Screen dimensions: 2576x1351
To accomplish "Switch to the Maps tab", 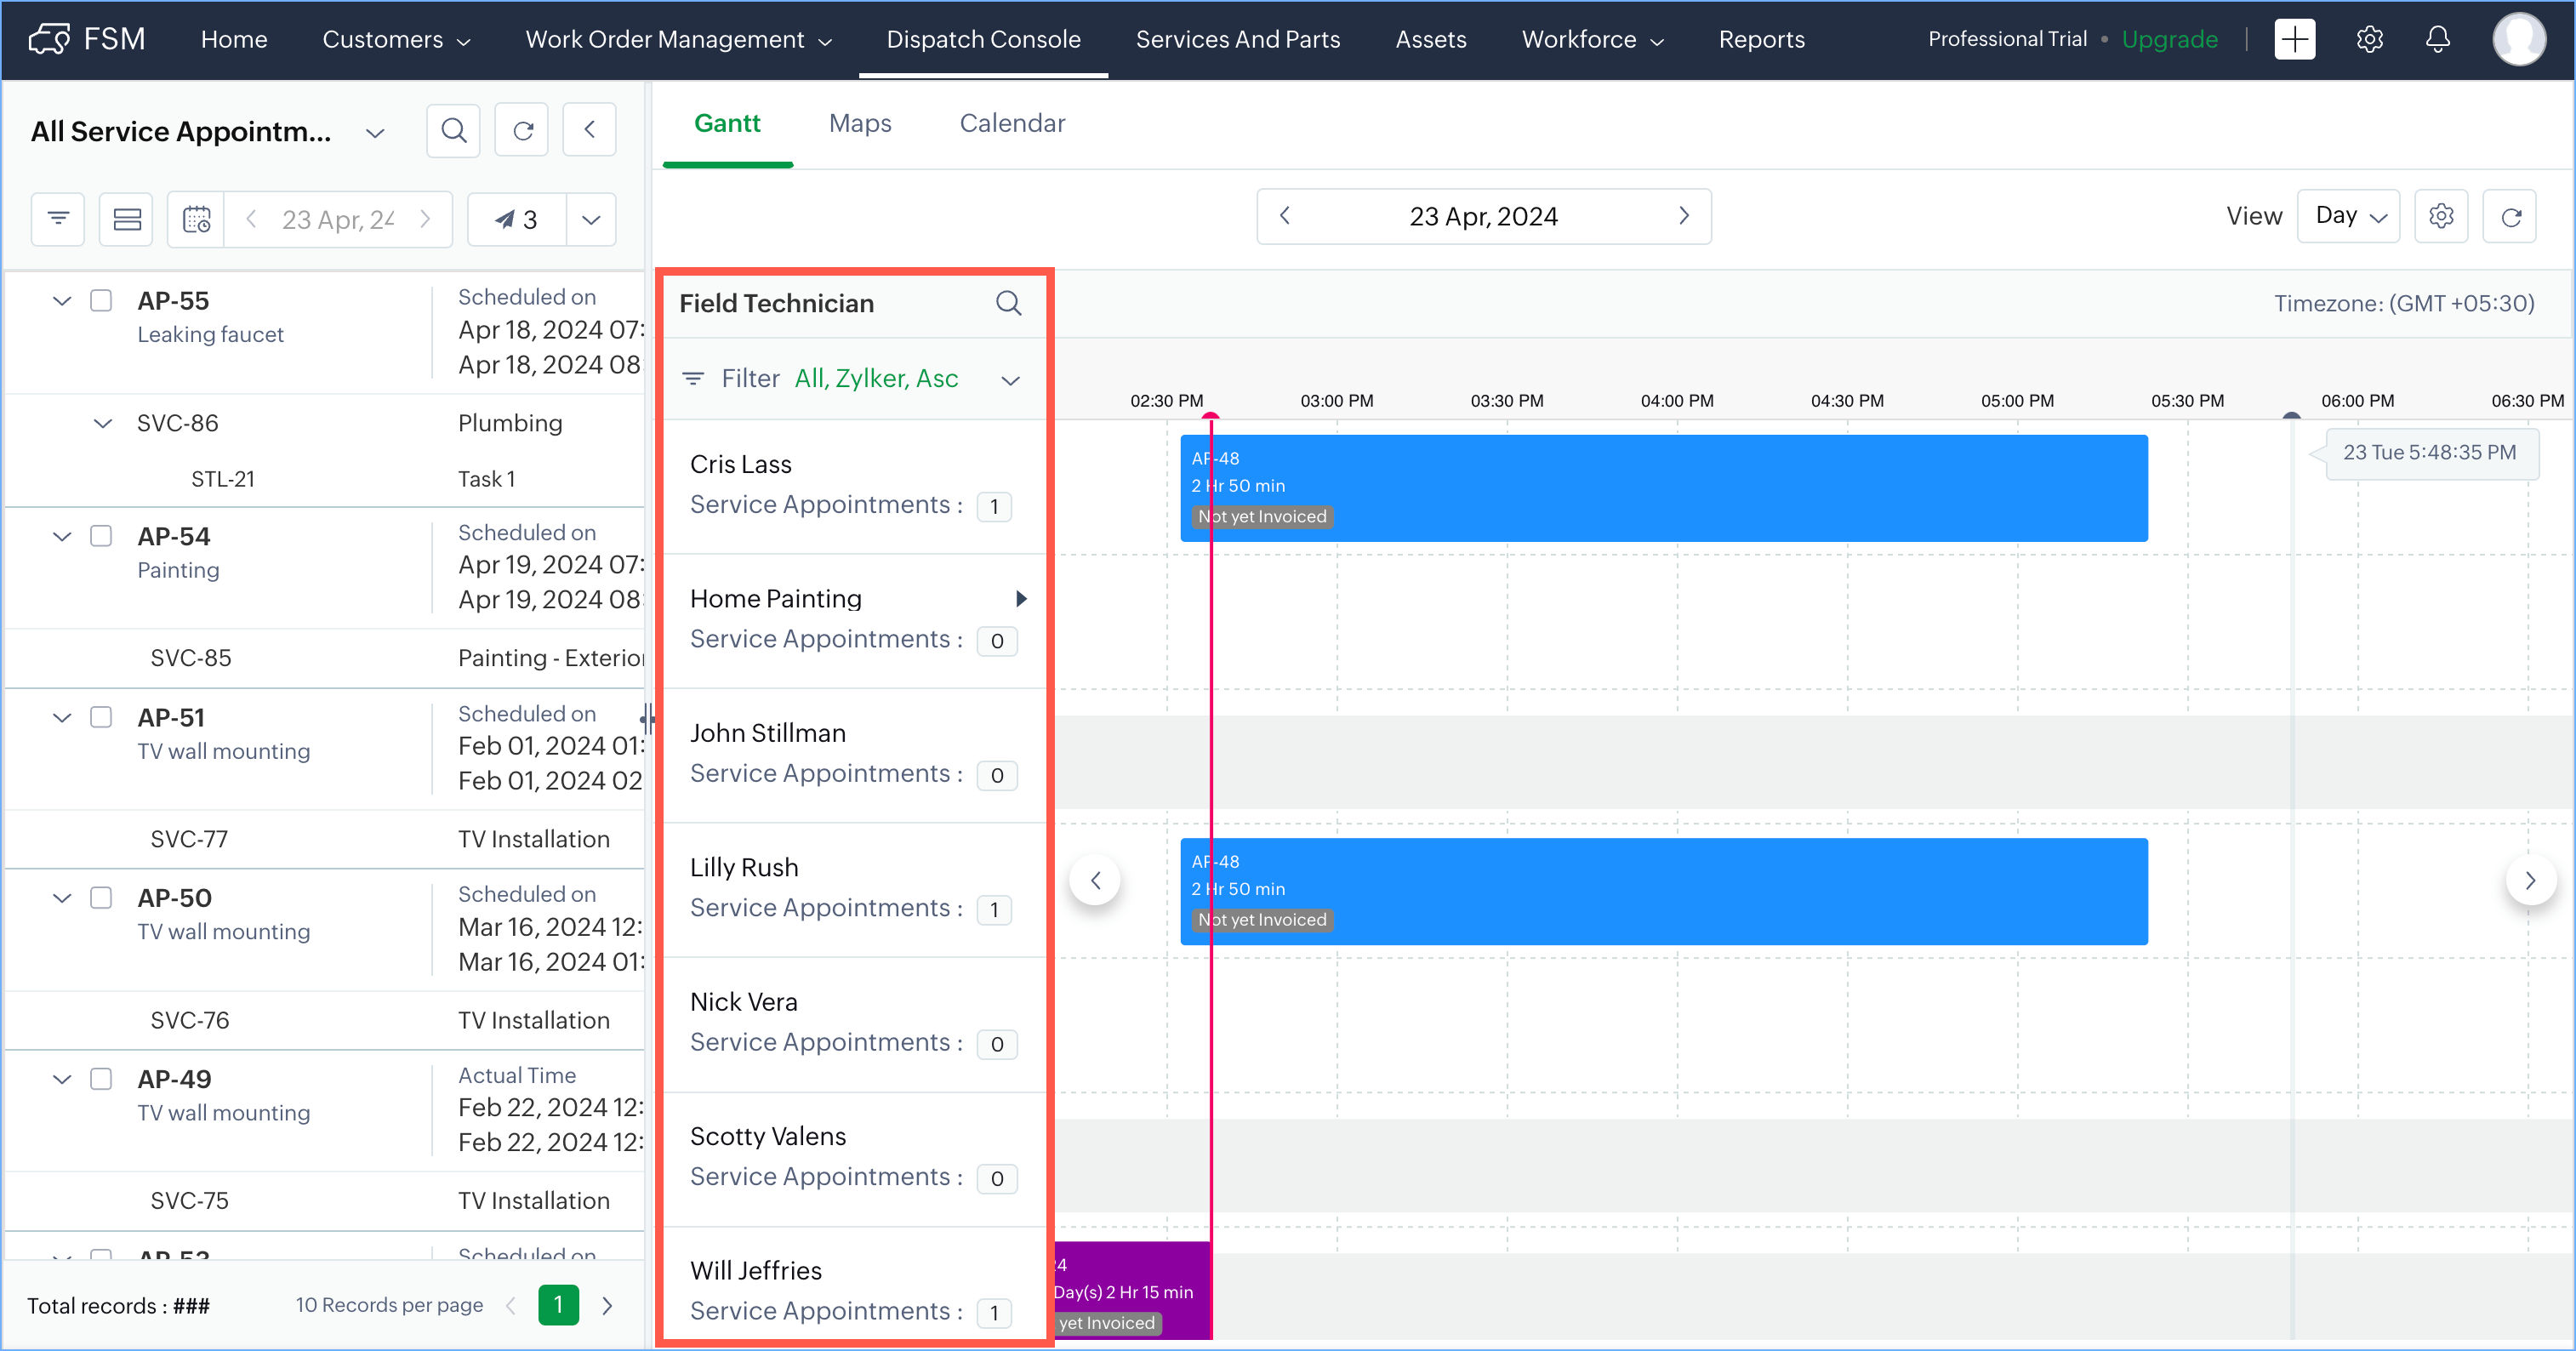I will click(x=860, y=123).
